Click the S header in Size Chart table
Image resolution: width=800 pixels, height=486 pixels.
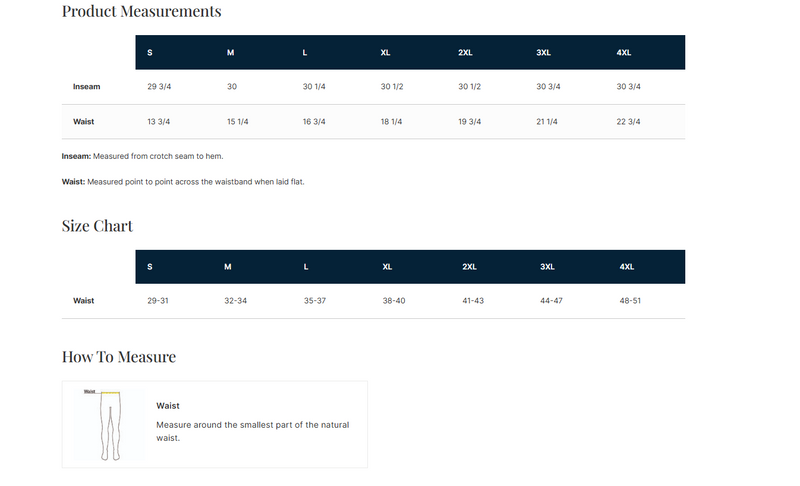tap(149, 267)
